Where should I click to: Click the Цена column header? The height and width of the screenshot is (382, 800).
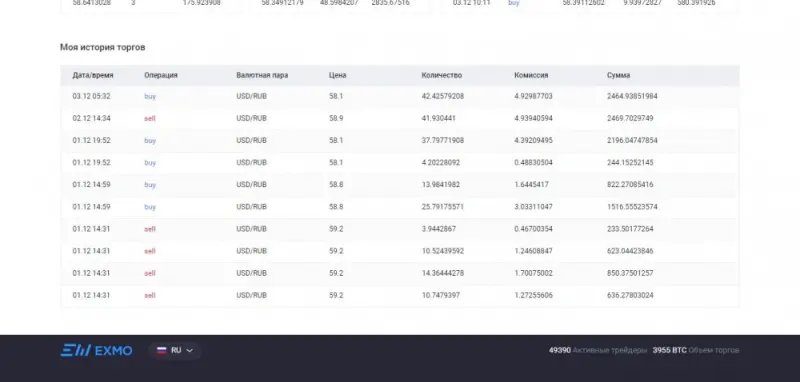click(338, 75)
